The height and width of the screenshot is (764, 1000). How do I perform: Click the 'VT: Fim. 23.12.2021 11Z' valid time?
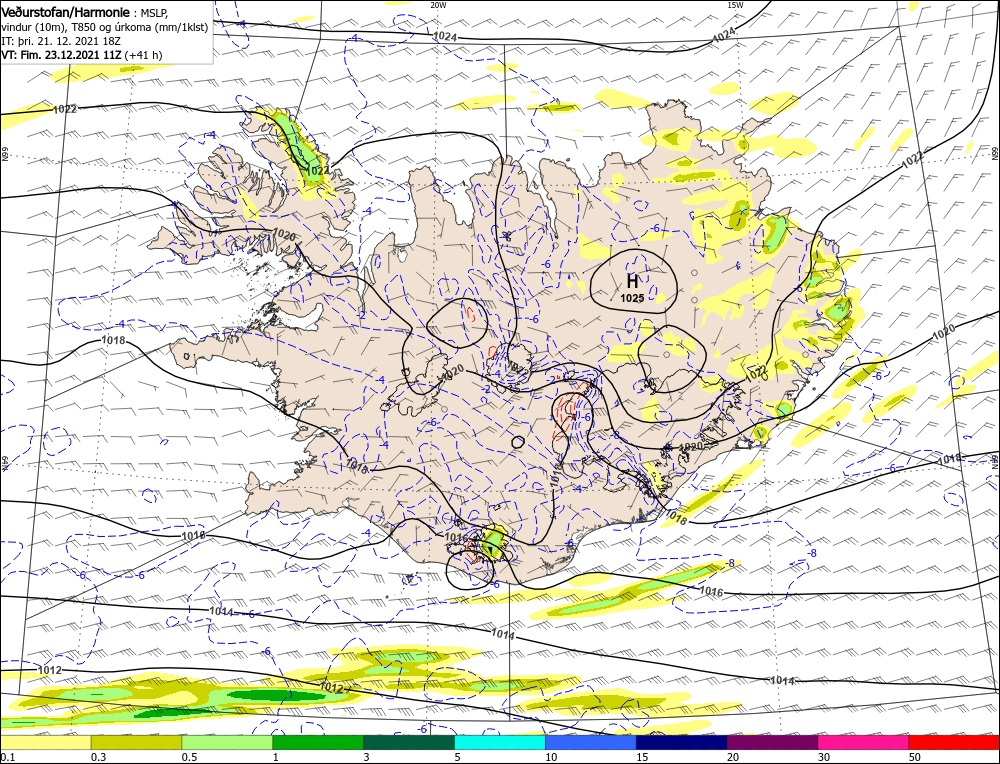click(61, 55)
